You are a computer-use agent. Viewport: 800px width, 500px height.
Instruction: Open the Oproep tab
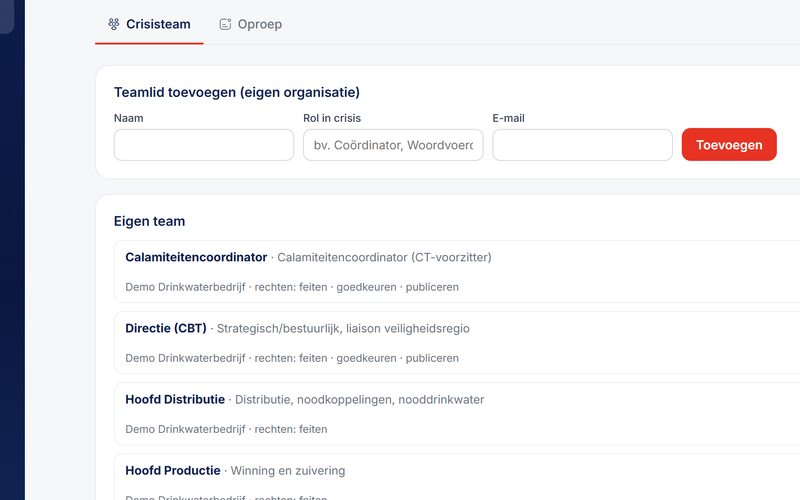pyautogui.click(x=251, y=24)
